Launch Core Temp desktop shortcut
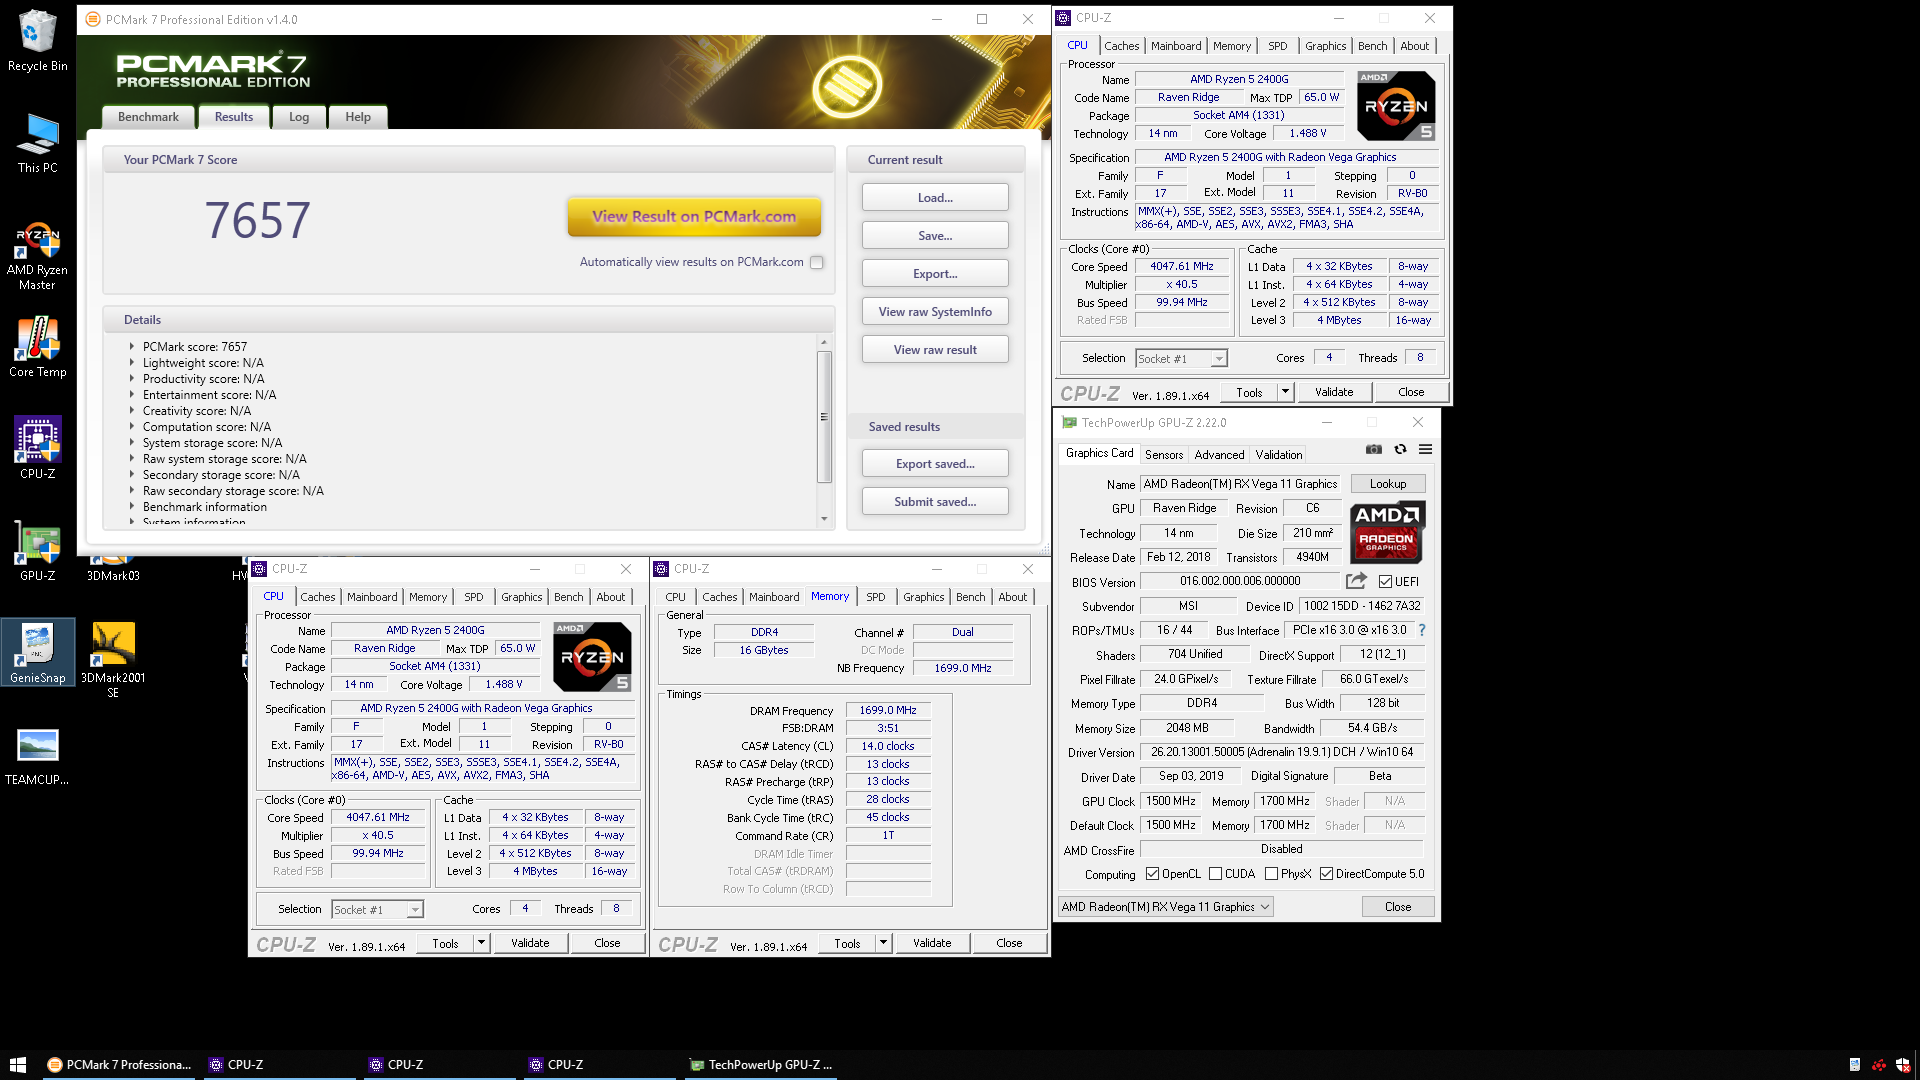 pos(37,347)
